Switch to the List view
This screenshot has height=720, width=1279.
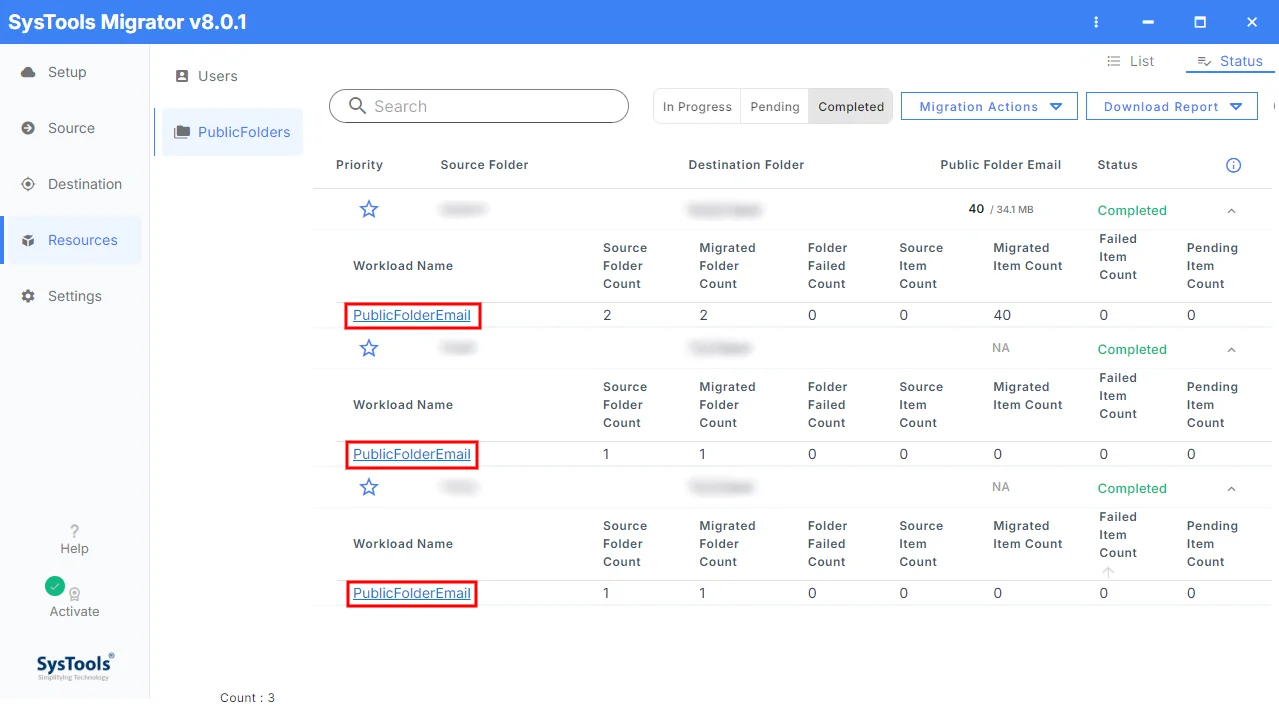click(1130, 61)
